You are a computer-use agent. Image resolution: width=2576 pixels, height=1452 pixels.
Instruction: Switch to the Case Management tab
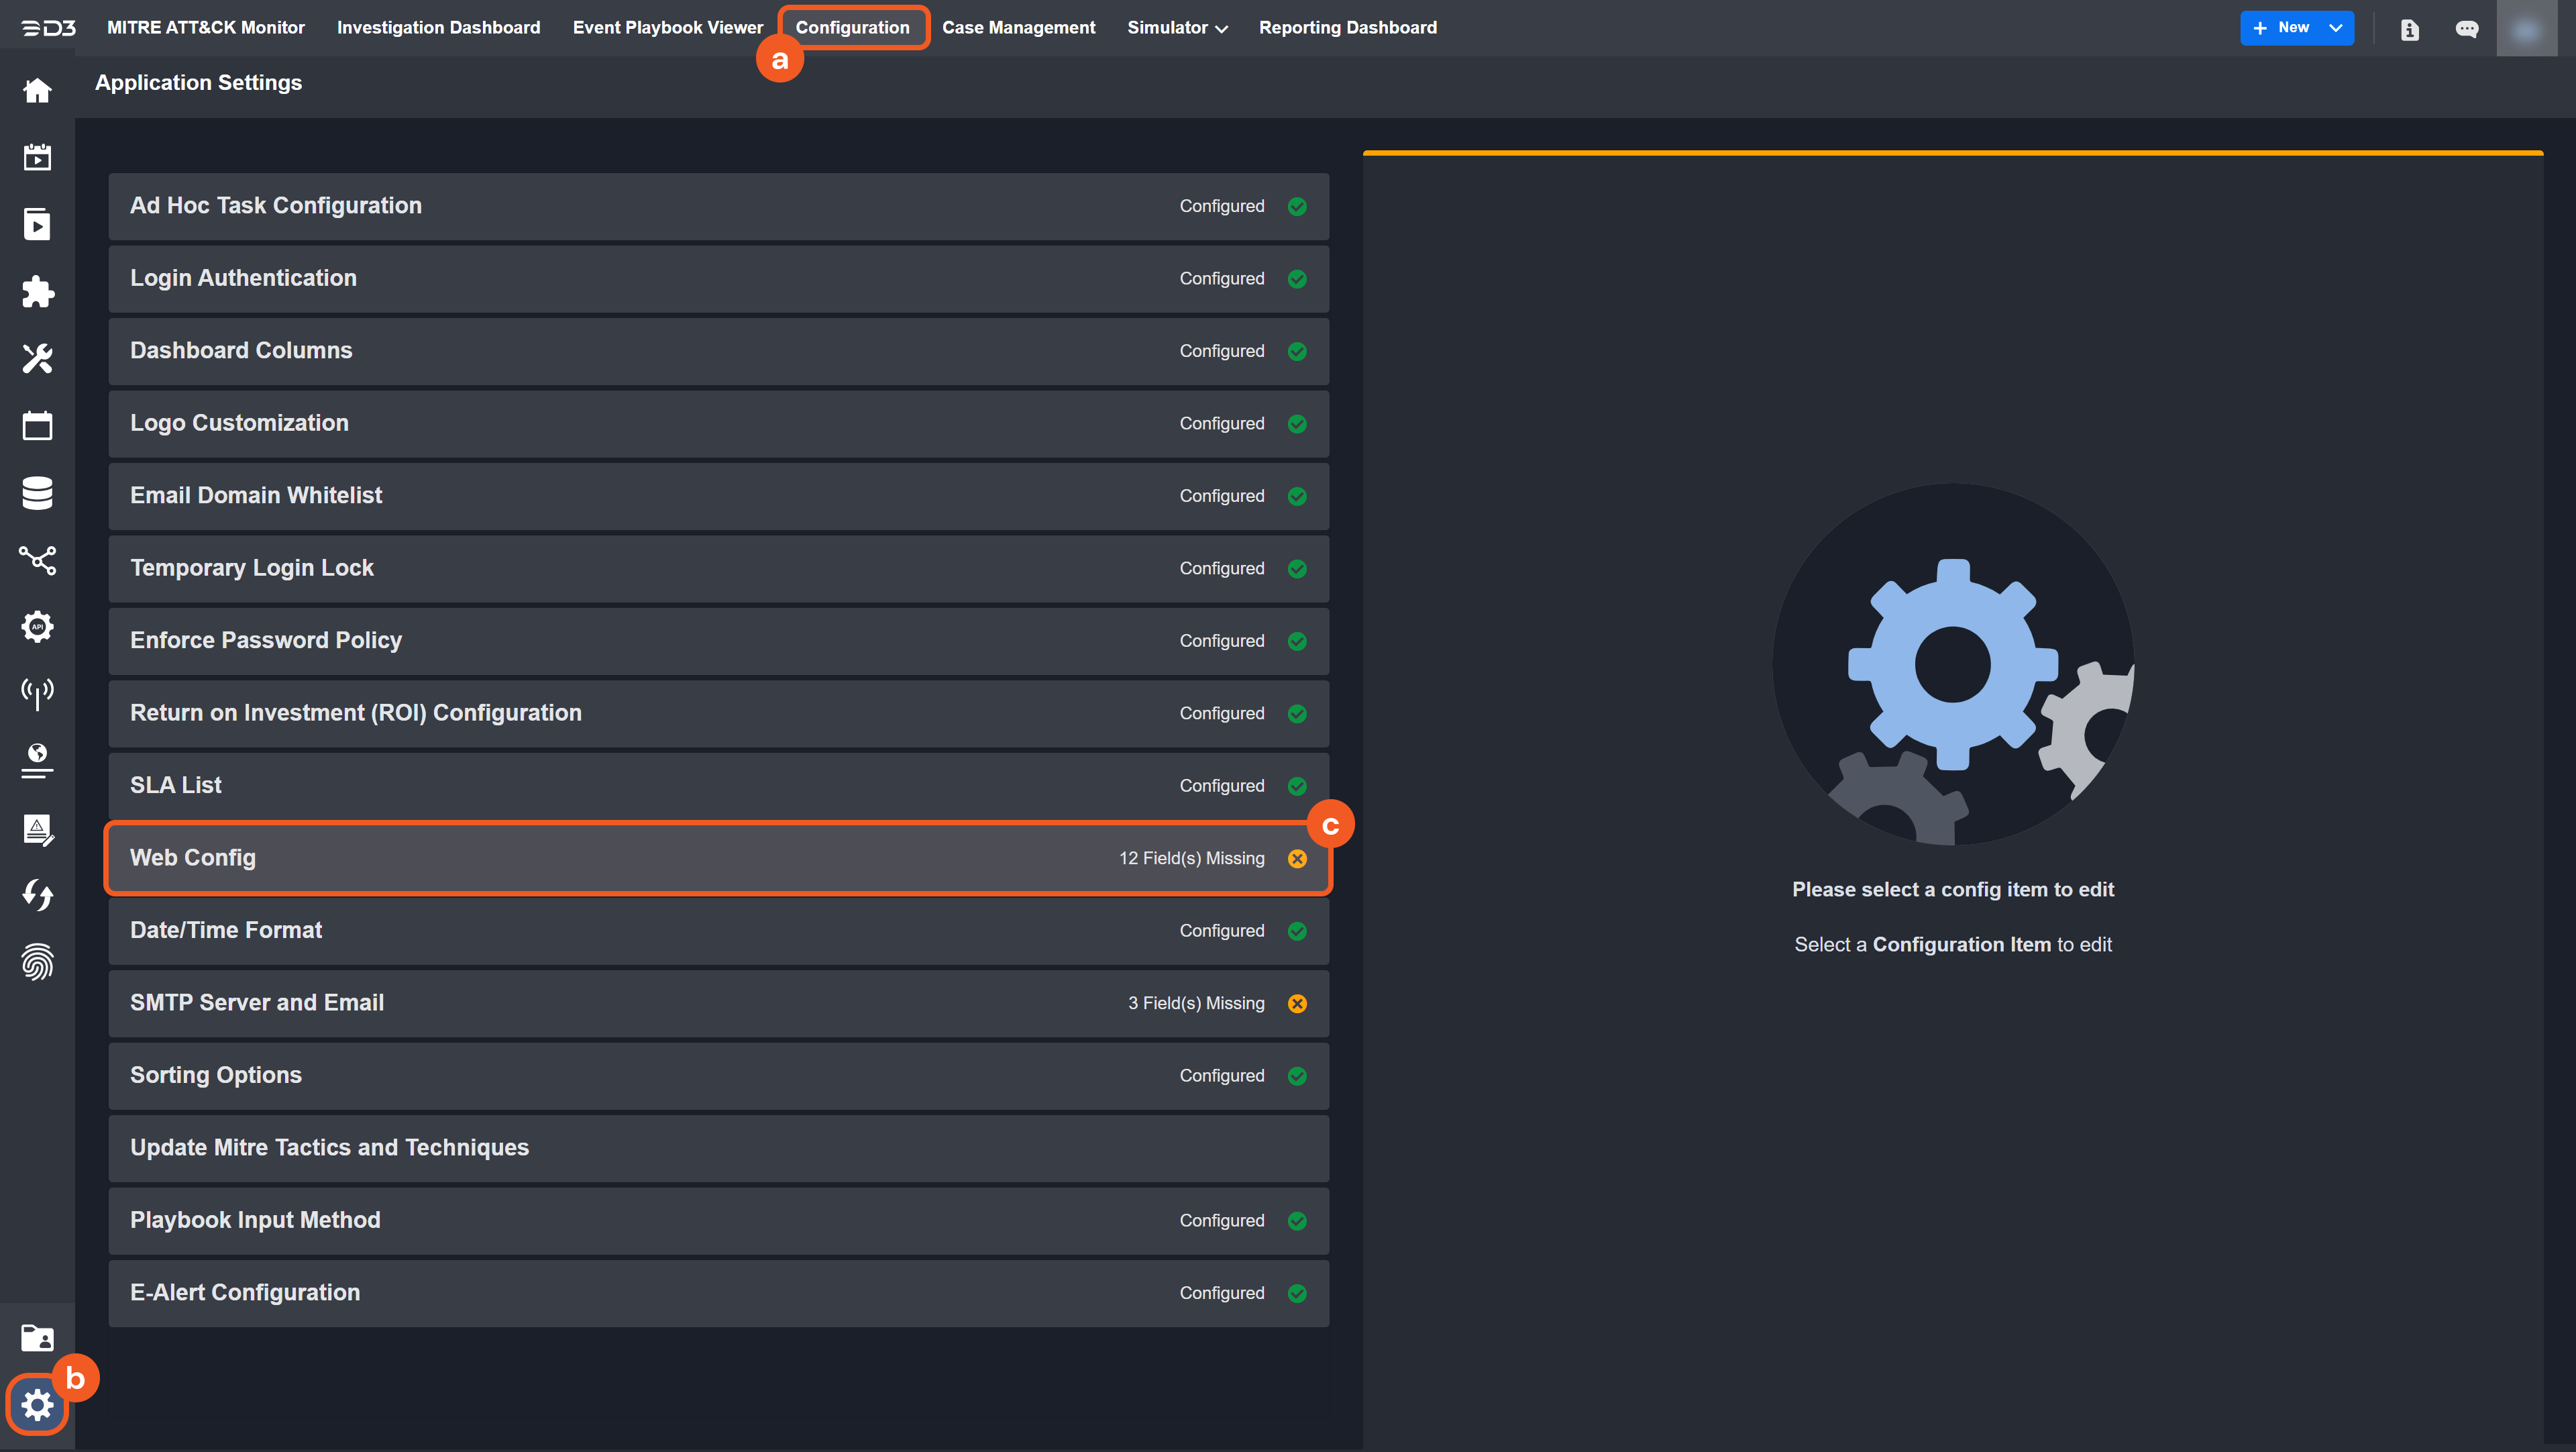point(1018,28)
